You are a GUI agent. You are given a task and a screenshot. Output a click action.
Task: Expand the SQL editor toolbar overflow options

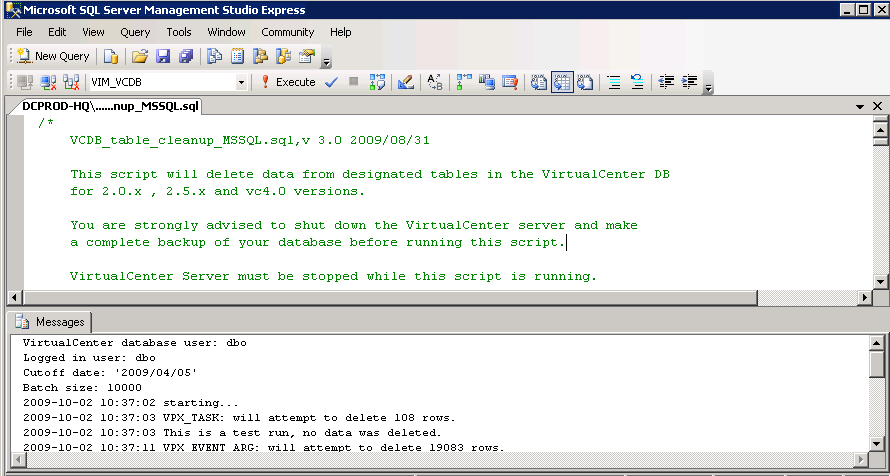[708, 85]
